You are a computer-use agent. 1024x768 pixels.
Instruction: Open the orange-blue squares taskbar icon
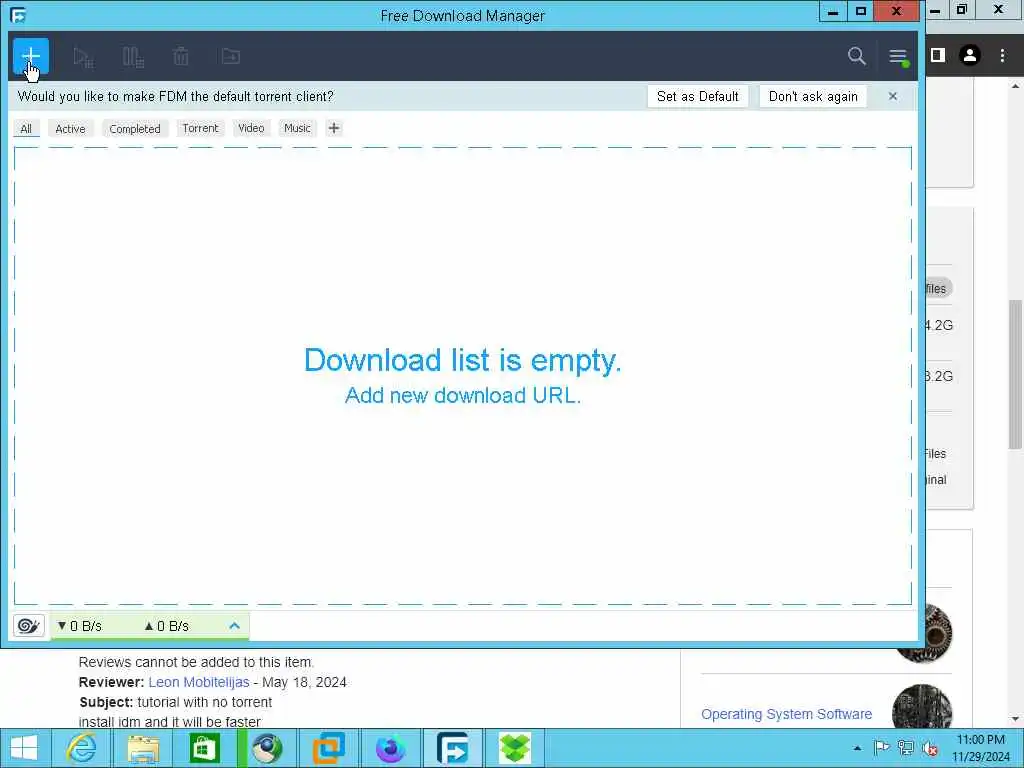tap(328, 748)
